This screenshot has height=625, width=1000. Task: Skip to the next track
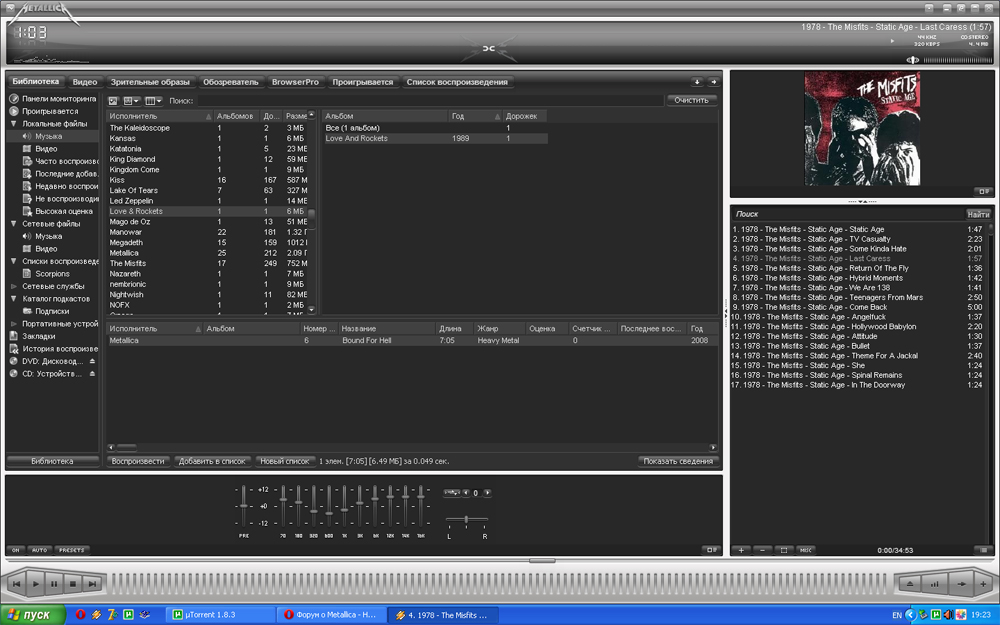coord(92,583)
